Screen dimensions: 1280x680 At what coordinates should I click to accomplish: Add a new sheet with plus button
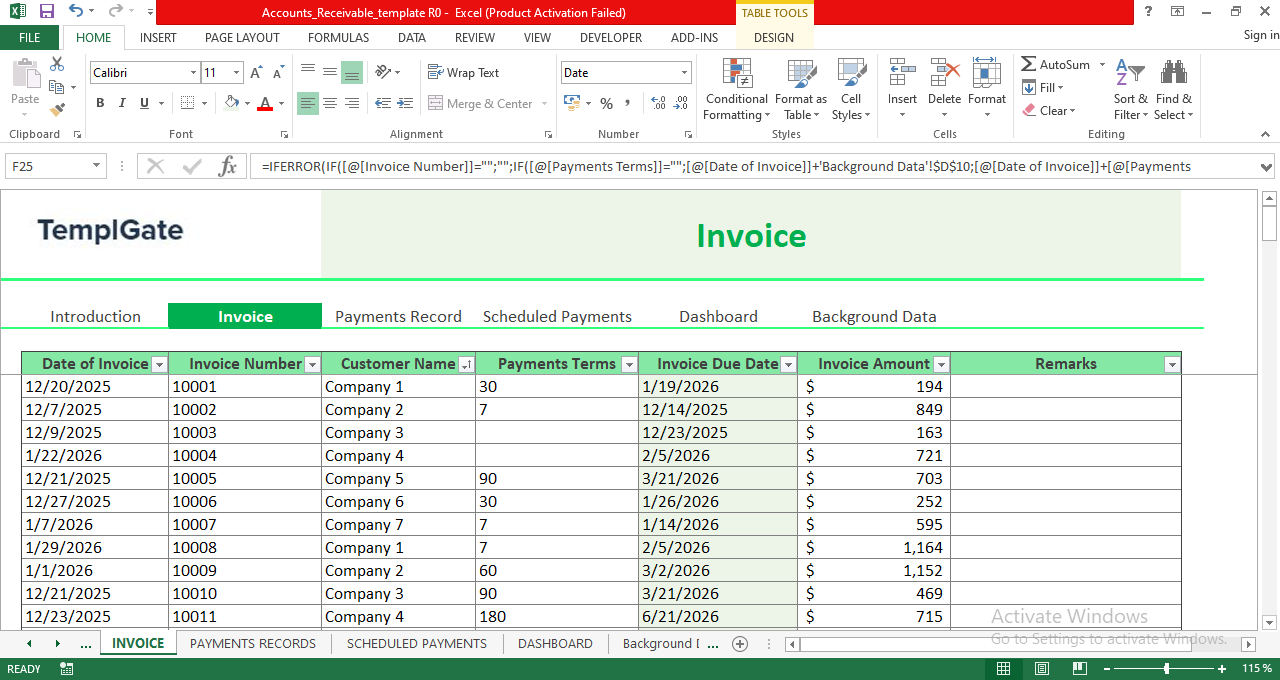tap(740, 644)
